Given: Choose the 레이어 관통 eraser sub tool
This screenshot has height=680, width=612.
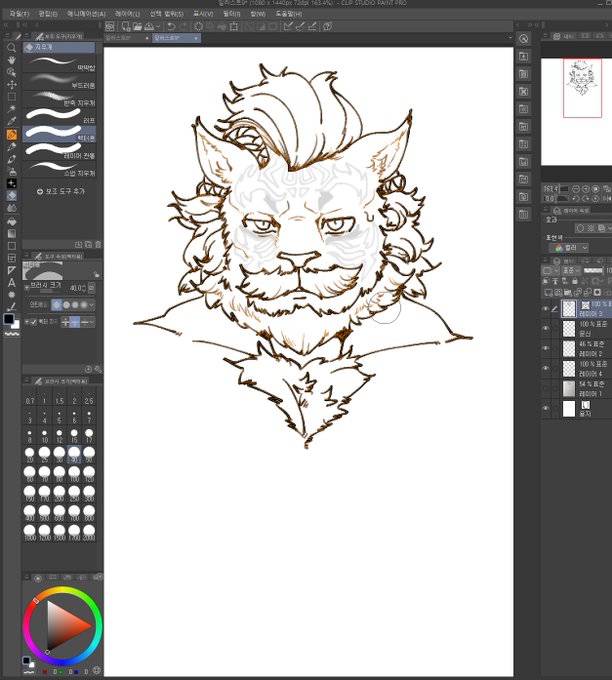Looking at the screenshot, I should click(x=59, y=151).
